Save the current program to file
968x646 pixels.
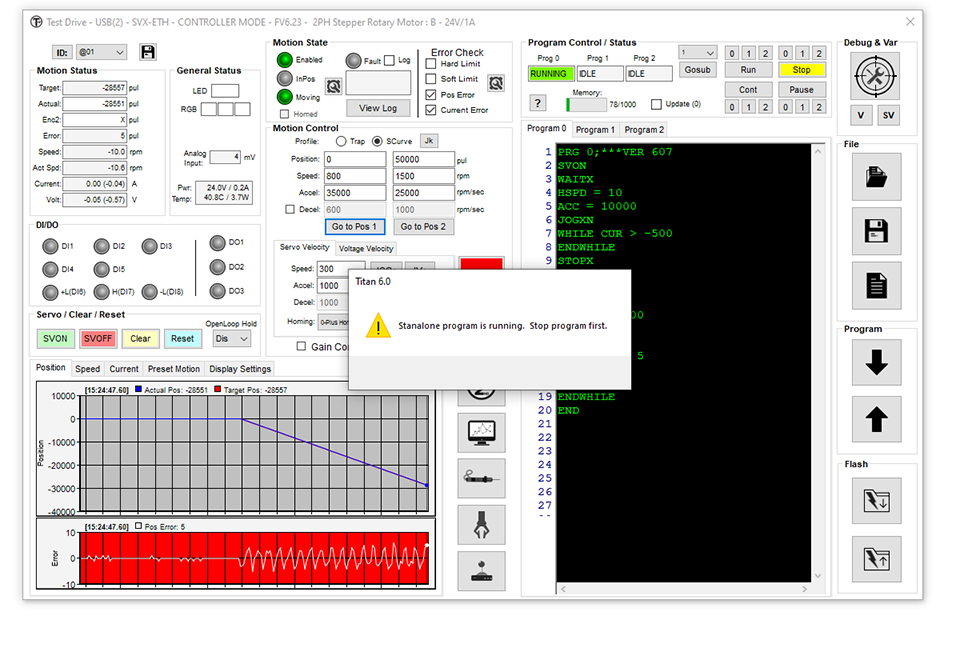pyautogui.click(x=877, y=231)
